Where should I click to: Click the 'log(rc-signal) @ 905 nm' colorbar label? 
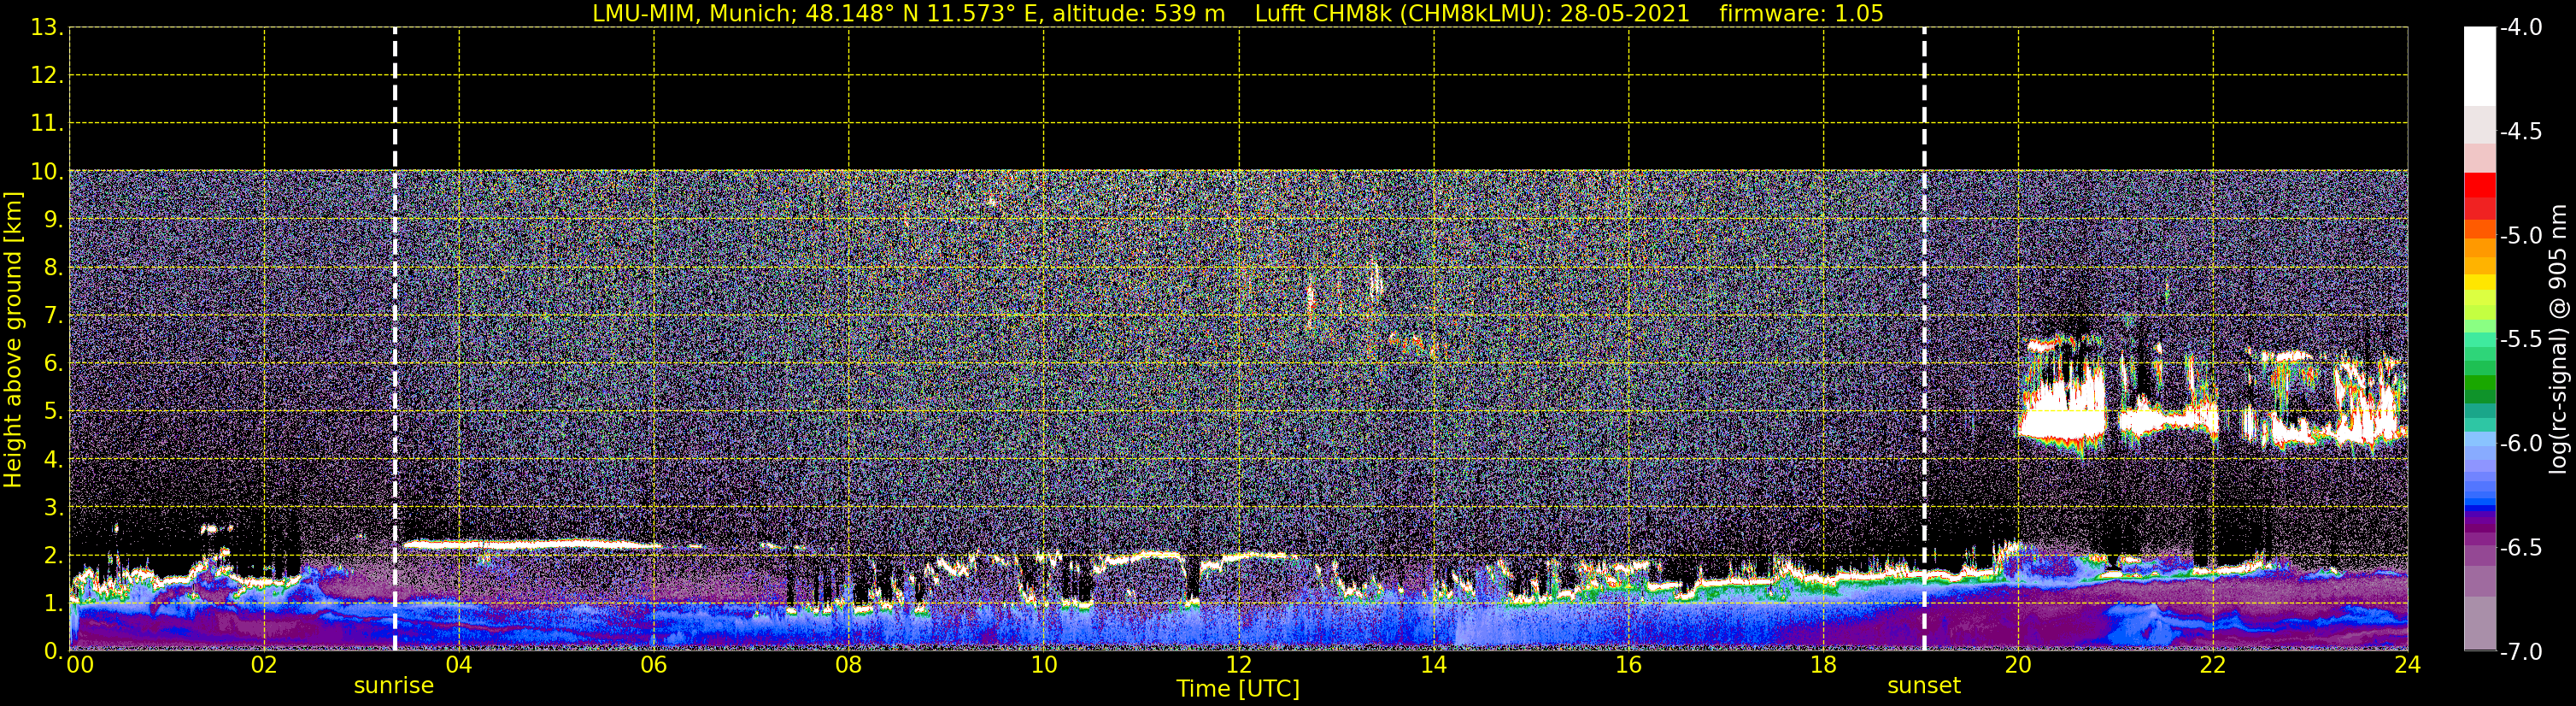tap(2558, 339)
